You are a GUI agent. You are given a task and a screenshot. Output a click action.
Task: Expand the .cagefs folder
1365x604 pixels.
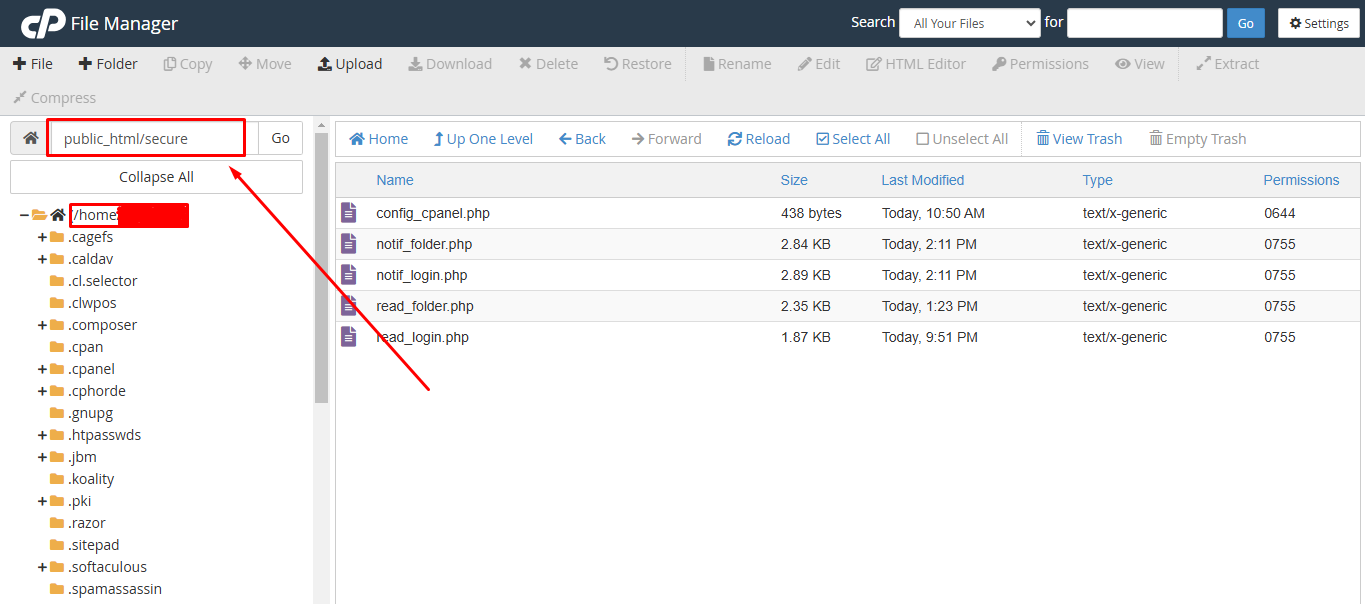pos(42,237)
